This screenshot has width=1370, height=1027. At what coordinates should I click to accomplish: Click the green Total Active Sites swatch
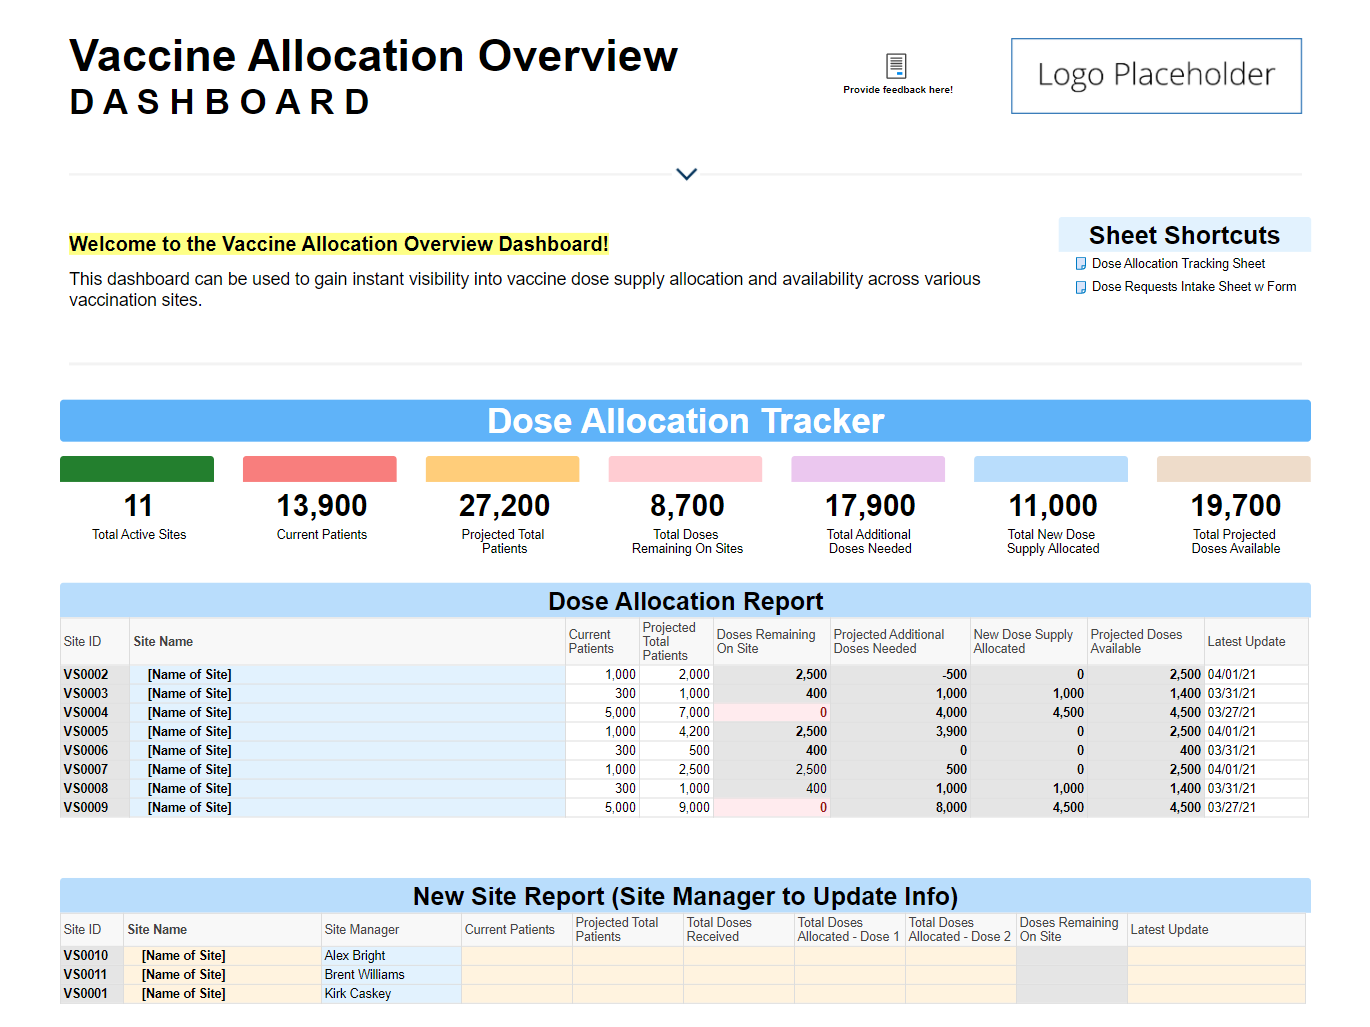click(x=137, y=469)
